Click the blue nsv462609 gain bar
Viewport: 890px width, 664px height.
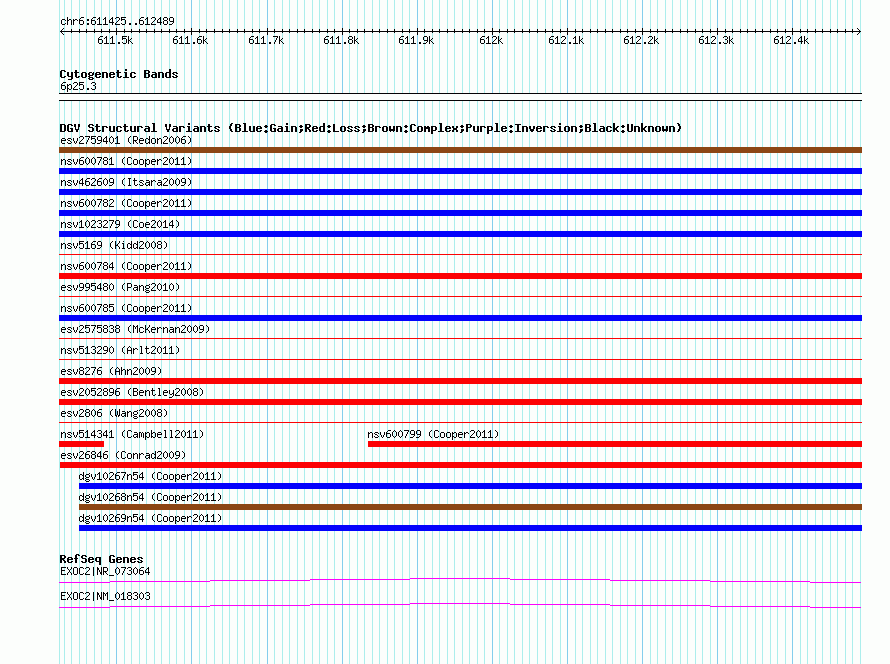460,192
